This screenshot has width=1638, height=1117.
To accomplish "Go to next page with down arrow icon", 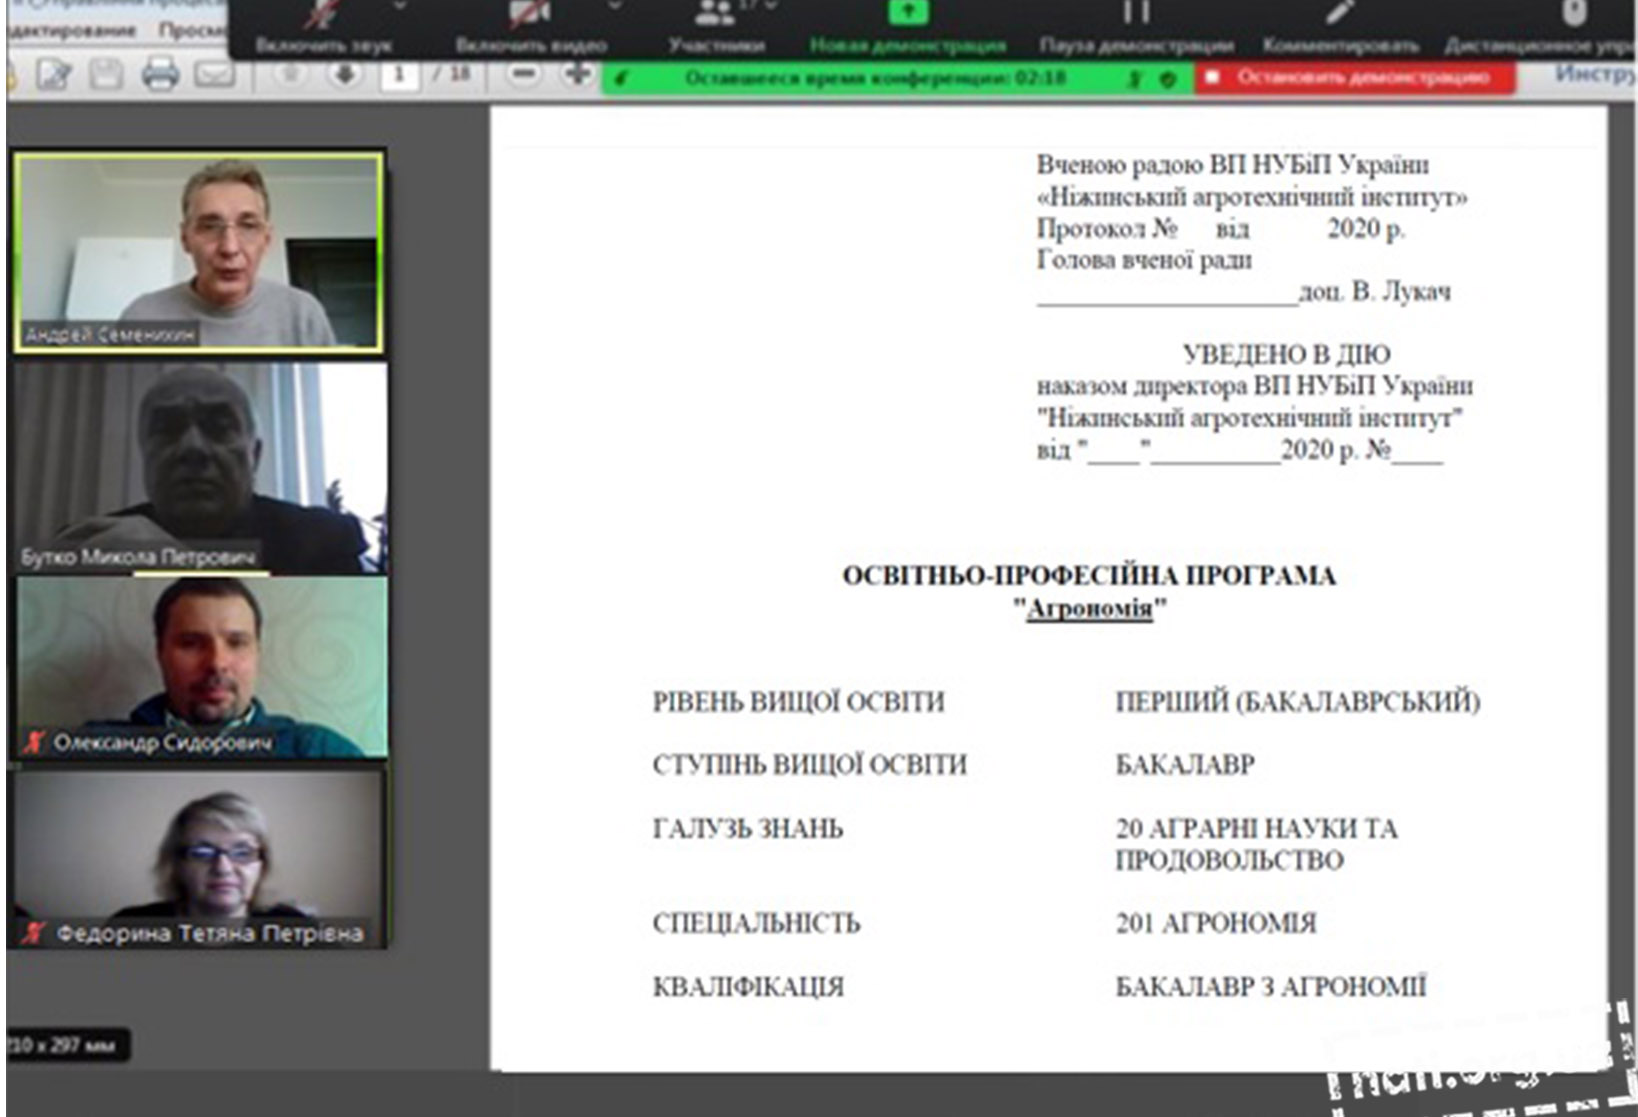I will coord(345,74).
